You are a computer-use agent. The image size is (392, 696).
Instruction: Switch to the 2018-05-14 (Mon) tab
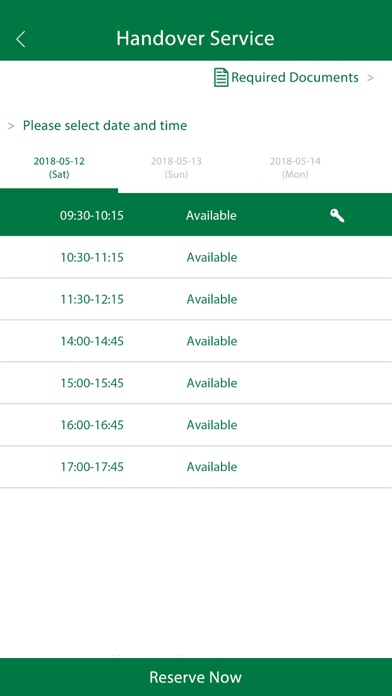(295, 168)
